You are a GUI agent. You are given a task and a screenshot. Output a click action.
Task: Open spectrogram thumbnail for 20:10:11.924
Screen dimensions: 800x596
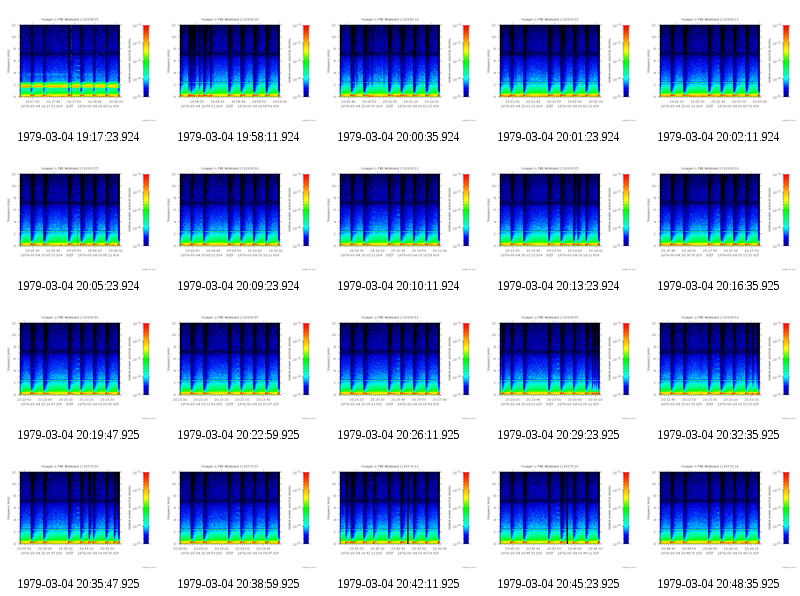click(x=400, y=218)
